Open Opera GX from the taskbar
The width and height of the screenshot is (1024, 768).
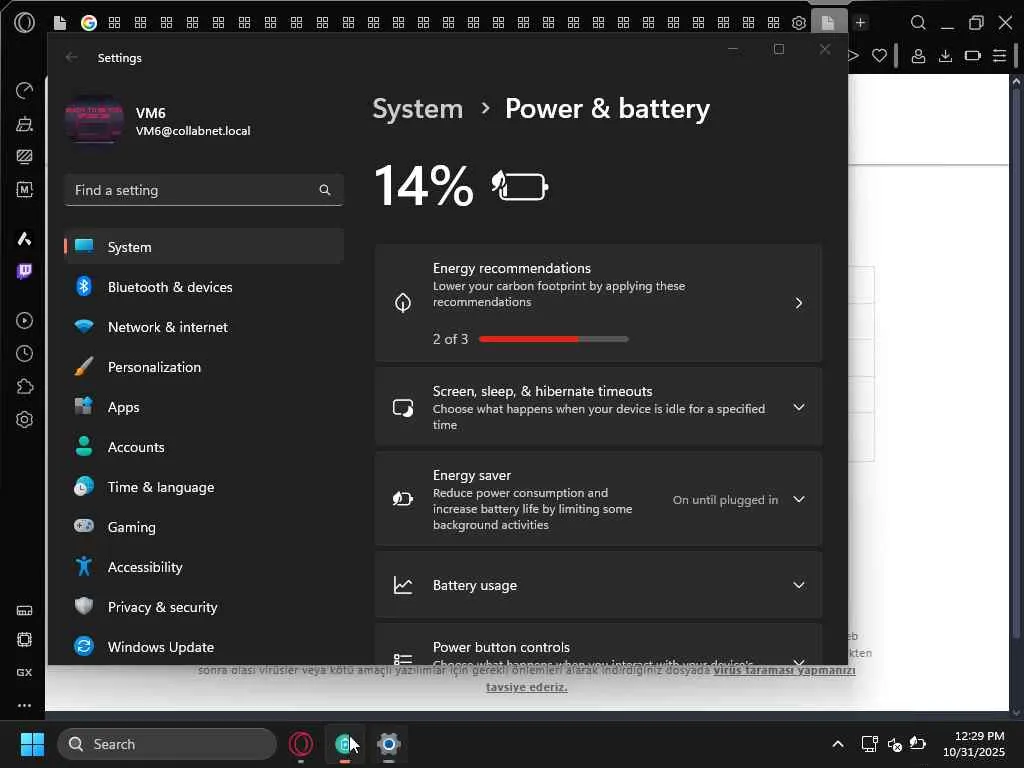click(x=300, y=744)
